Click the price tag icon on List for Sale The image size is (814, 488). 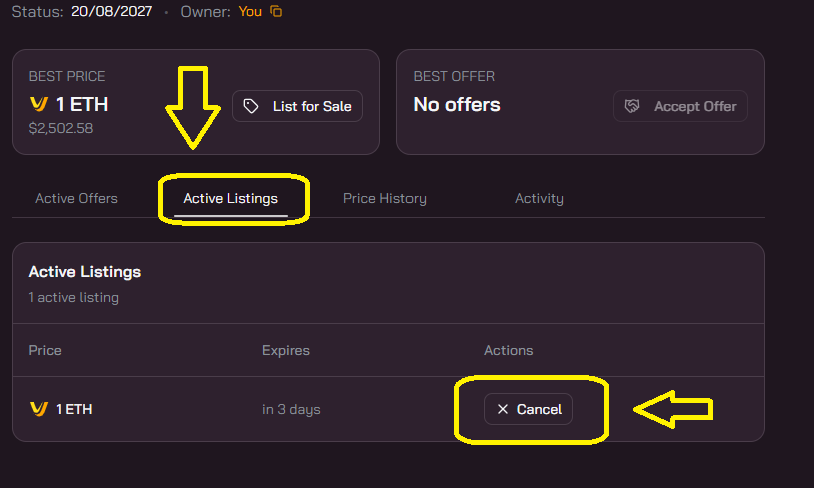[x=251, y=106]
